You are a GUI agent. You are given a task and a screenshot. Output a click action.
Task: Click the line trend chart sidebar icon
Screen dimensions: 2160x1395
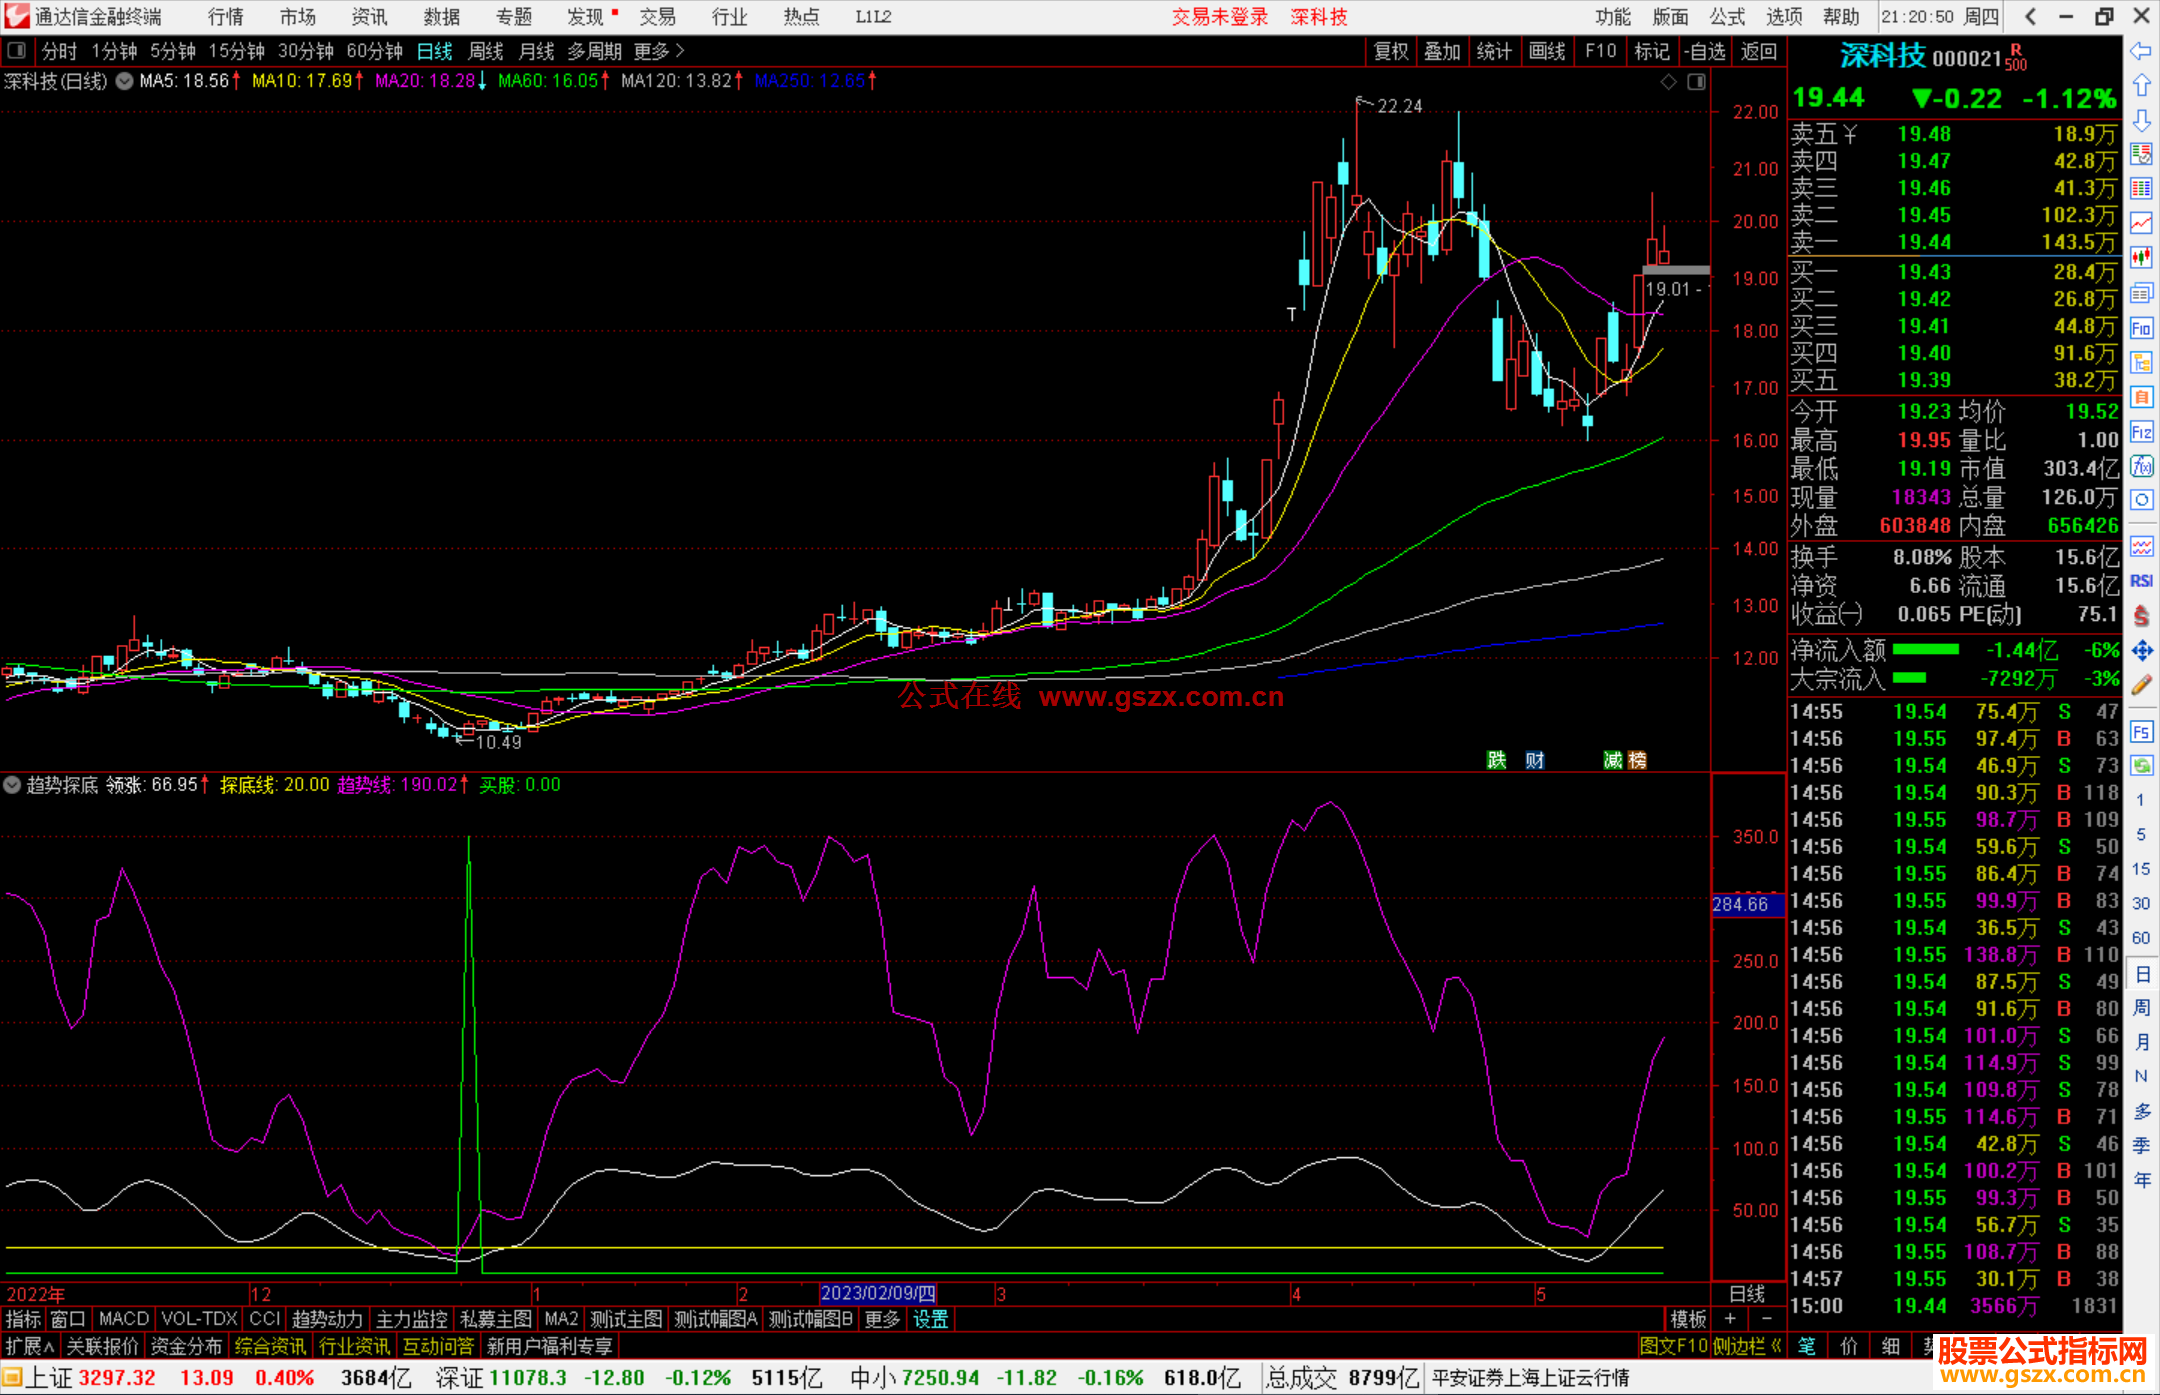pyautogui.click(x=2141, y=223)
